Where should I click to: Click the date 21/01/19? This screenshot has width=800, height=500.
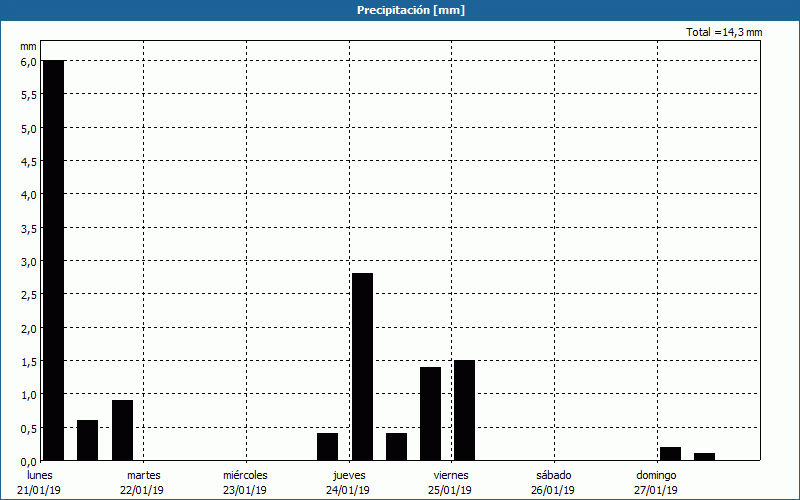point(39,490)
